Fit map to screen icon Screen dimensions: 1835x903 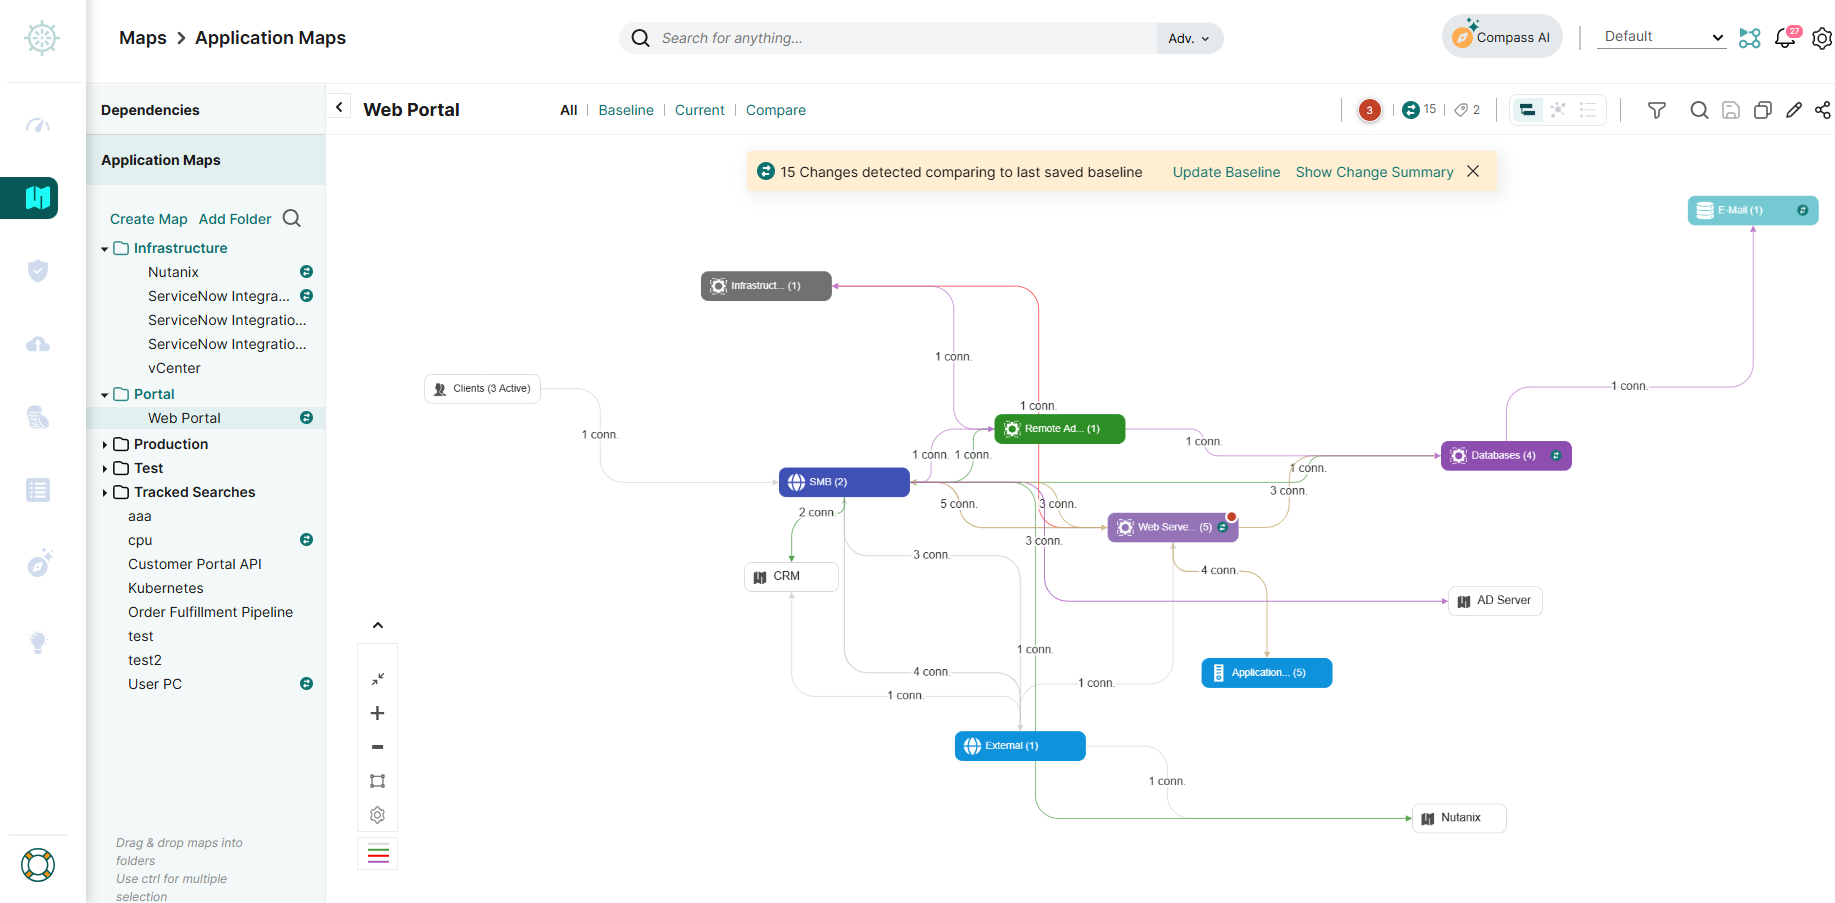click(377, 781)
